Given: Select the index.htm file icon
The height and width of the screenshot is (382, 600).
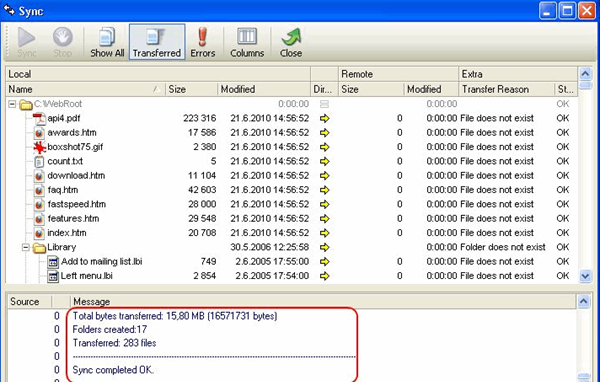Looking at the screenshot, I should coord(39,233).
